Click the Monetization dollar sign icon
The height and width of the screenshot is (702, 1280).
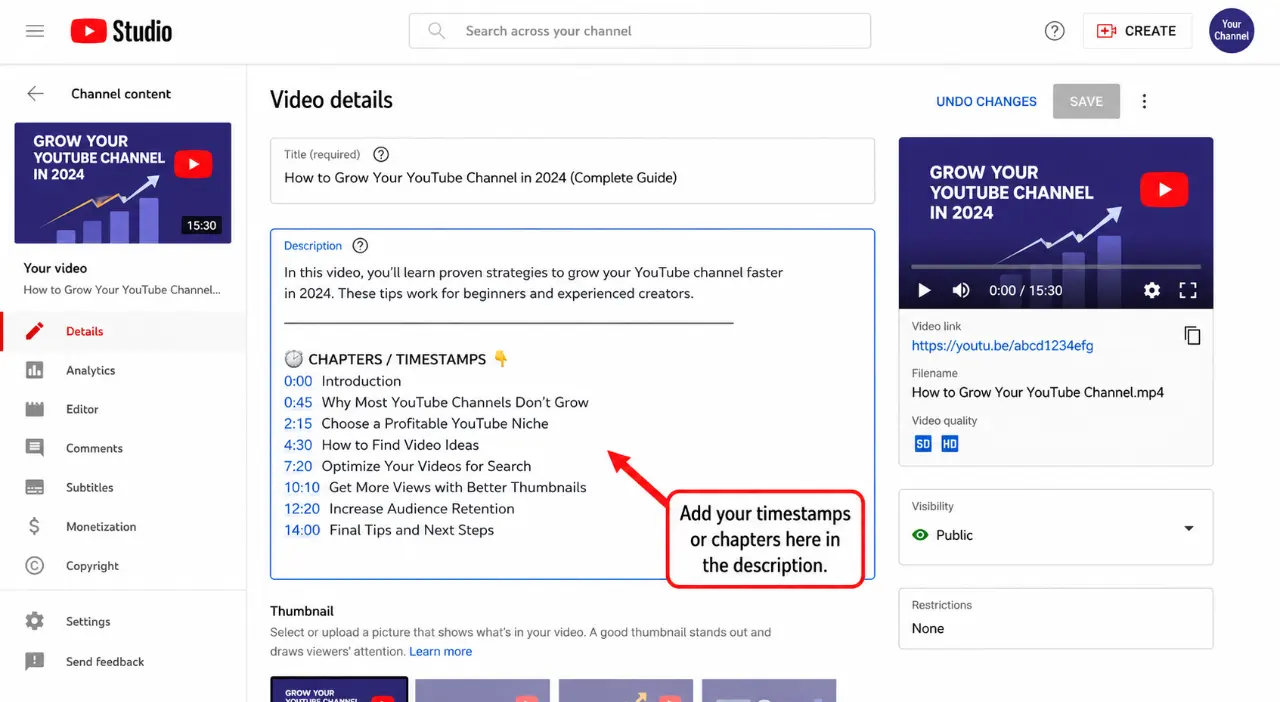click(x=35, y=526)
